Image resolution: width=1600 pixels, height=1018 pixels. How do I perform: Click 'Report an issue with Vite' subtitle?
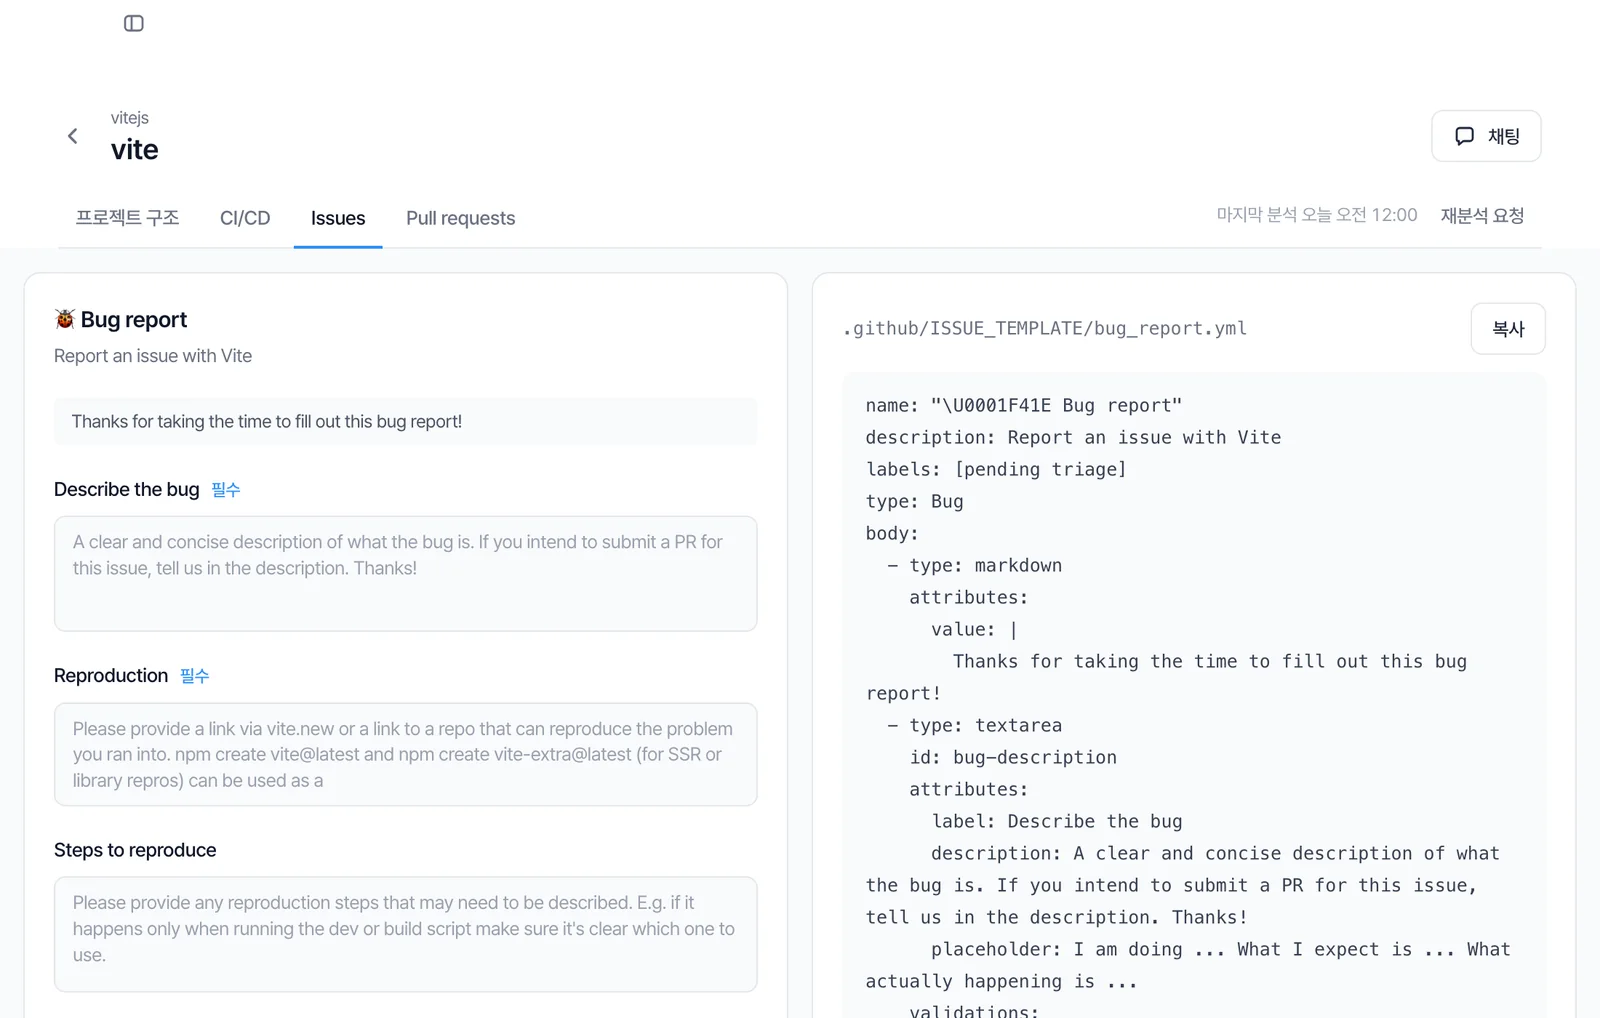[153, 356]
